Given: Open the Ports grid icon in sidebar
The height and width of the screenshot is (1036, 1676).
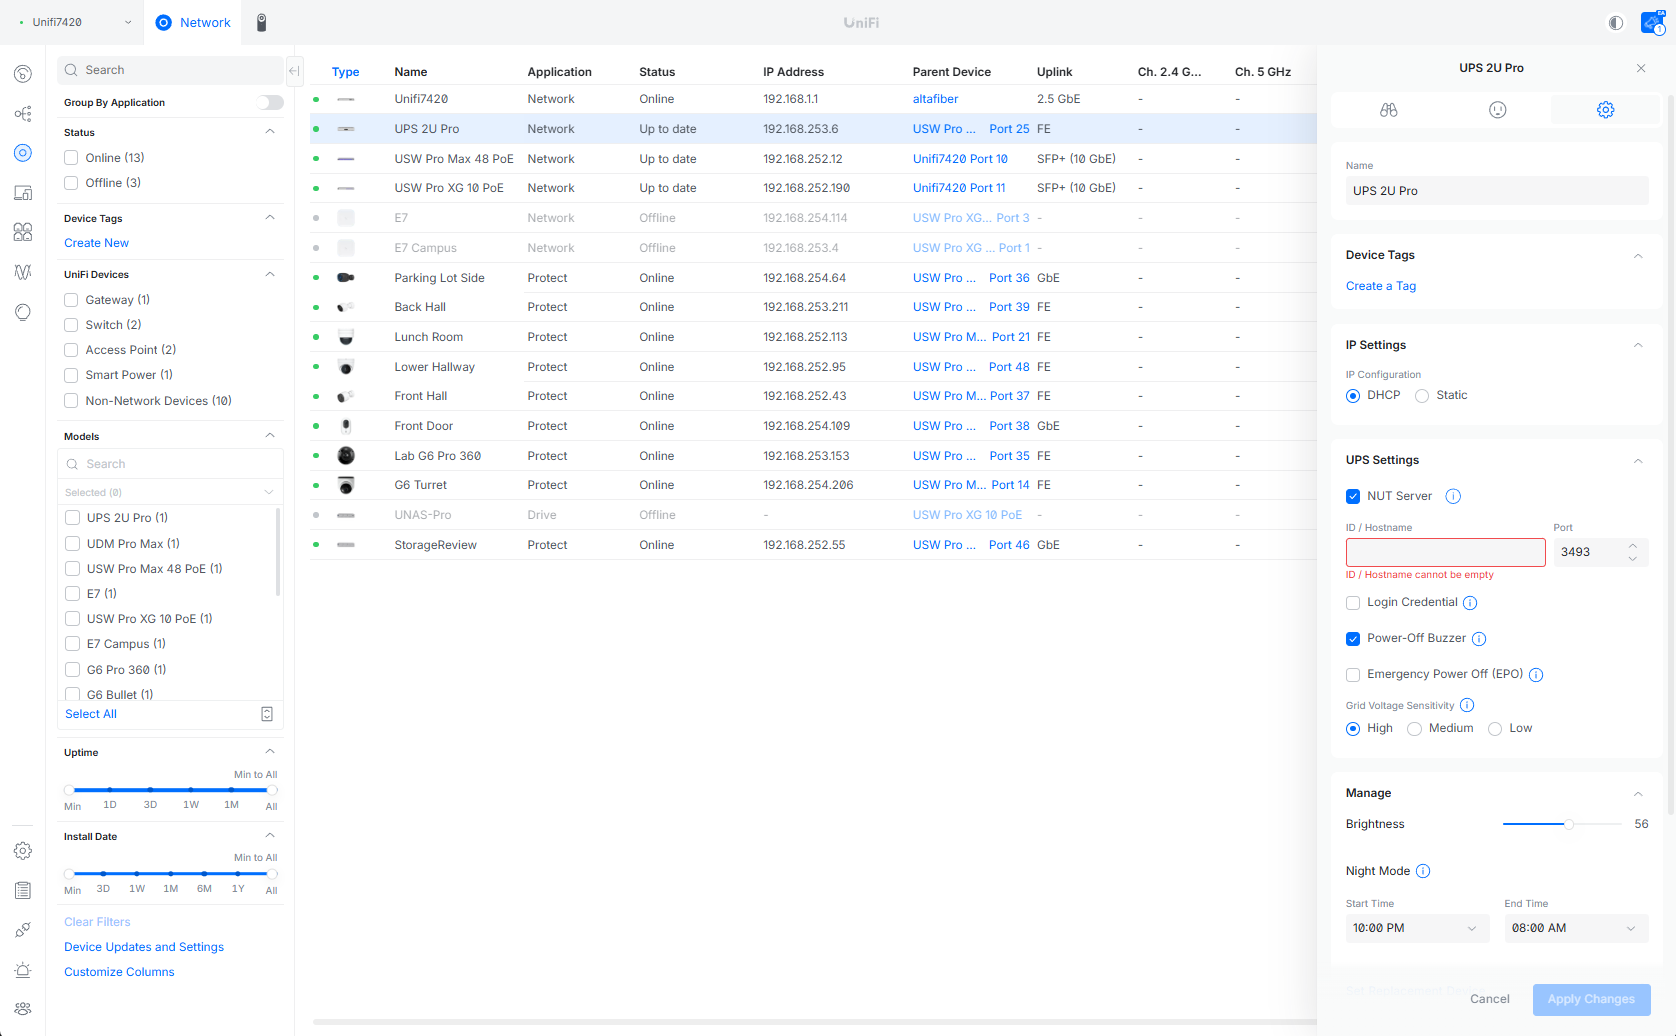Looking at the screenshot, I should click(23, 232).
